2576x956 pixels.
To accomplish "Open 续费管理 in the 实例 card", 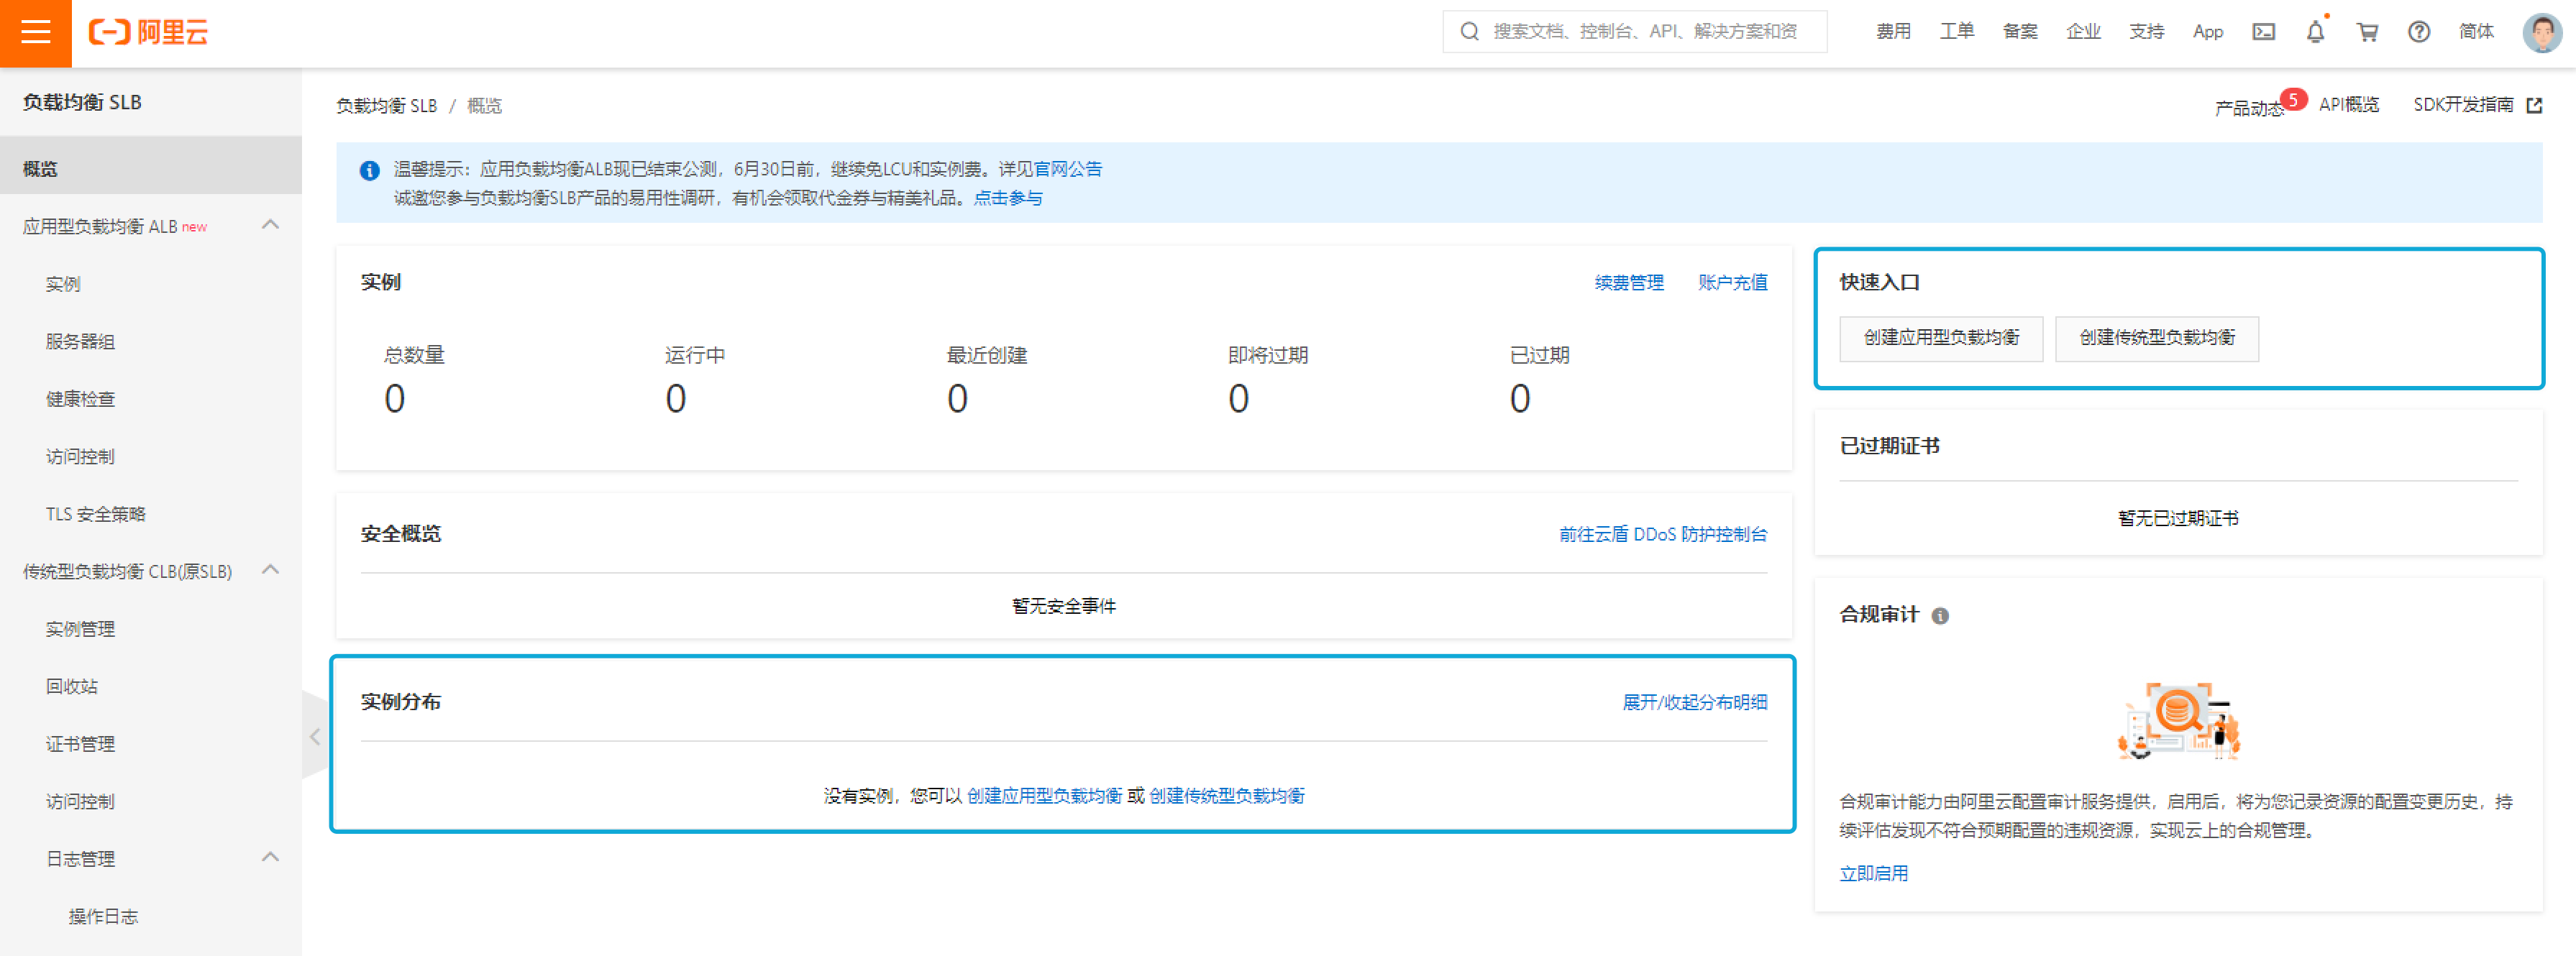I will click(x=1629, y=283).
